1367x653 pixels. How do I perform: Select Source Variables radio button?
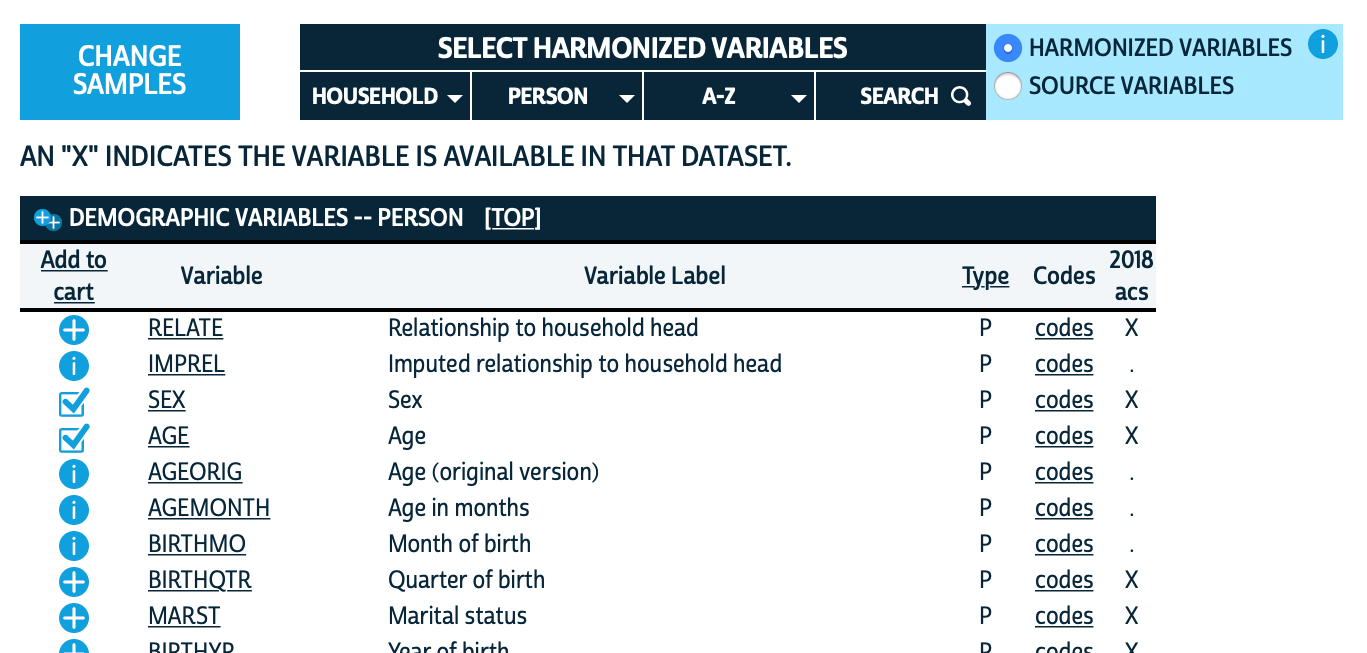point(1008,86)
